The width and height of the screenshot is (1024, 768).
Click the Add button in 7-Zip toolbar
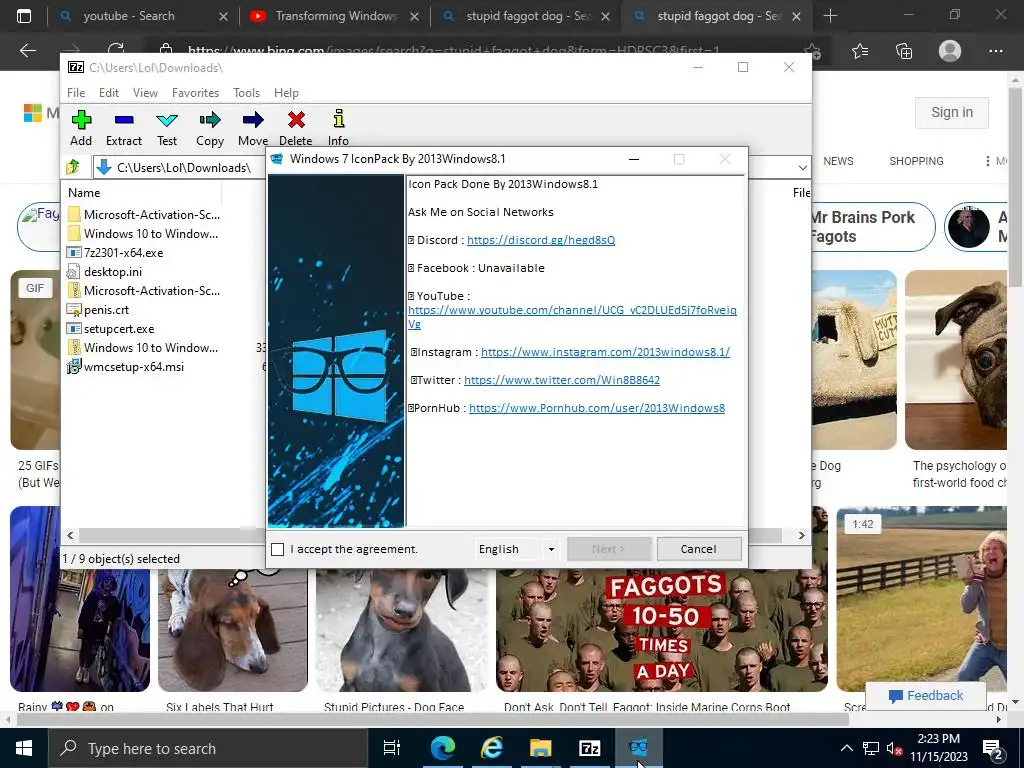(x=81, y=128)
